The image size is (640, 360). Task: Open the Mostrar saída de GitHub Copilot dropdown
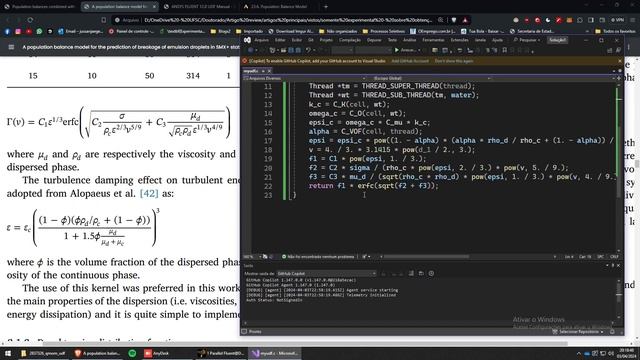coord(326,273)
